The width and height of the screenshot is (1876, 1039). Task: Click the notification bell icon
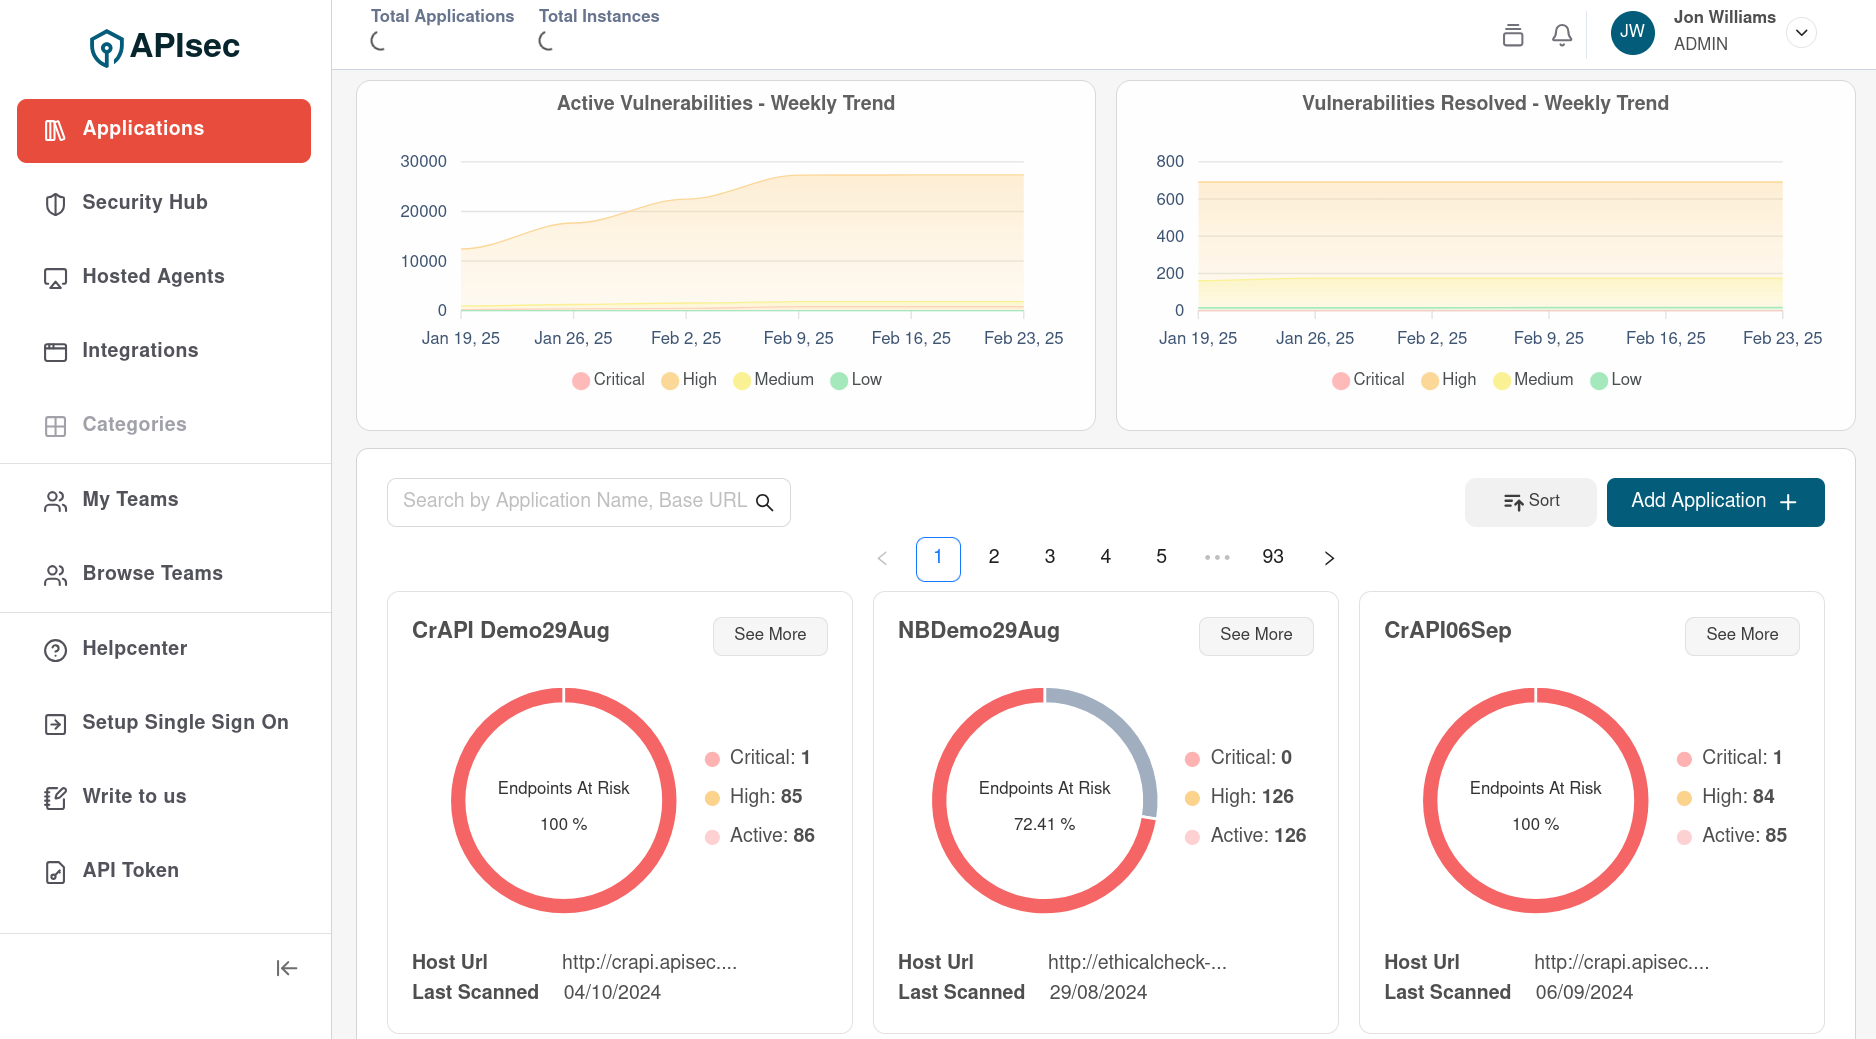coord(1561,35)
